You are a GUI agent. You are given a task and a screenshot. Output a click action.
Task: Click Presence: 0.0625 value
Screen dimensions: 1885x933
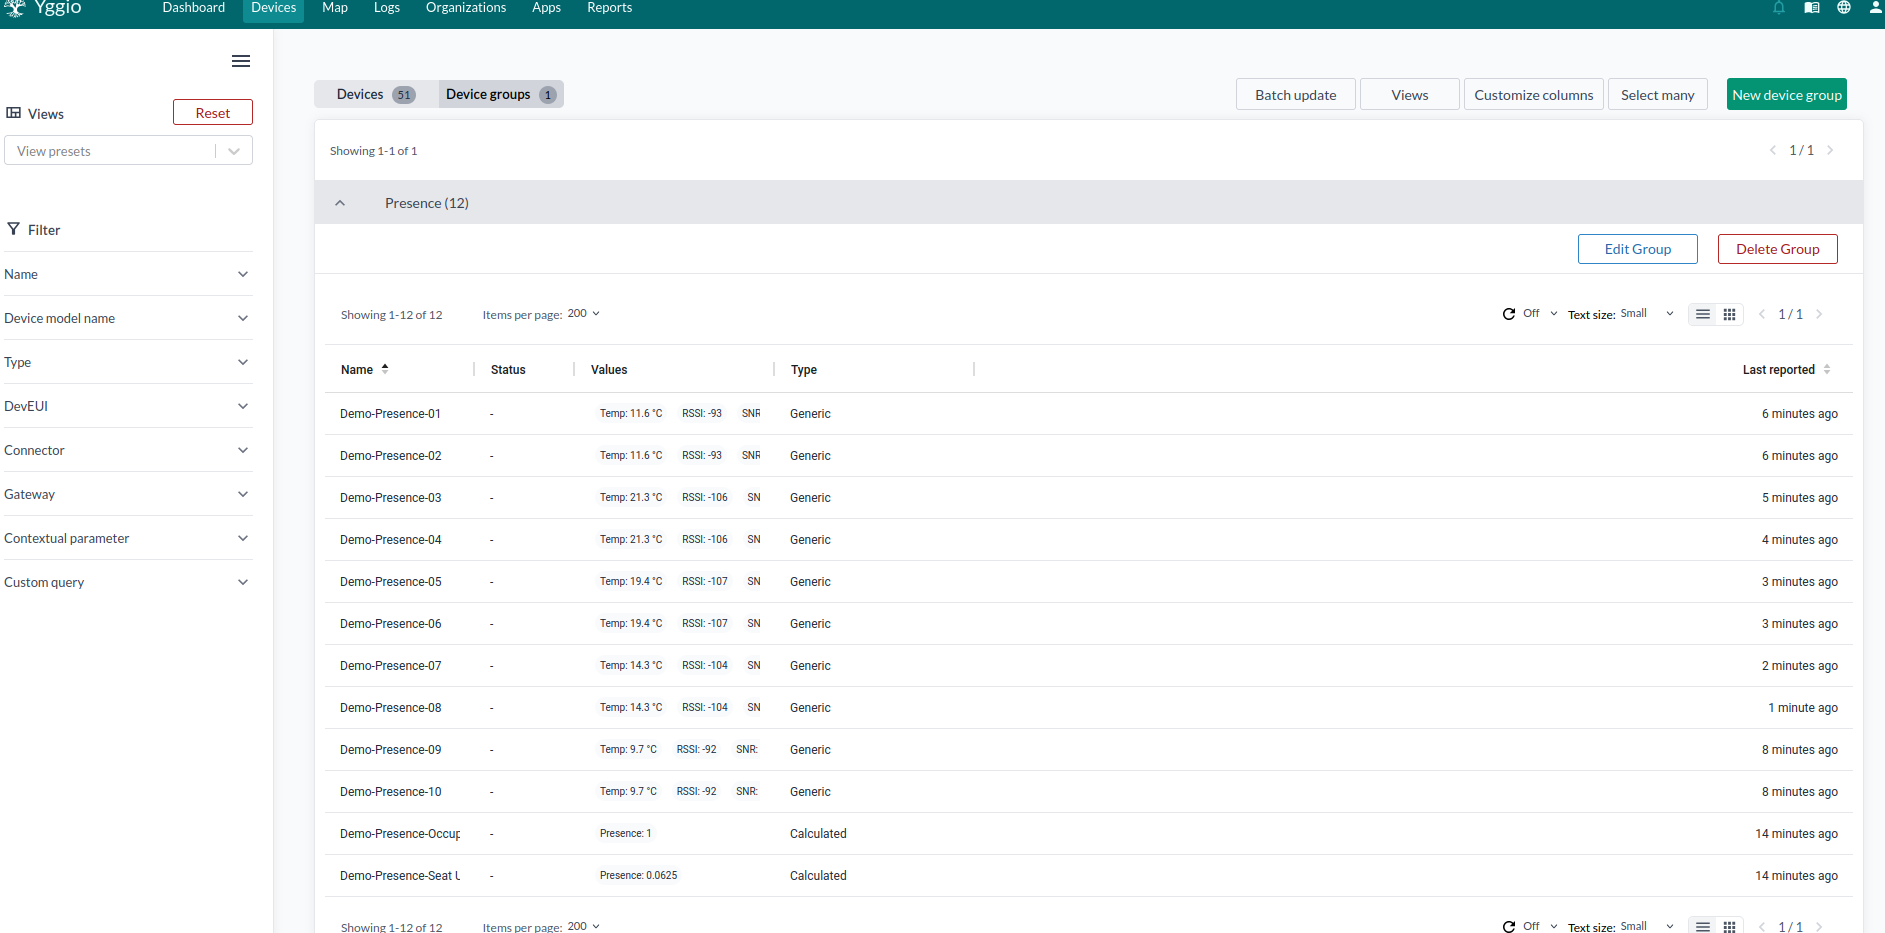[639, 876]
